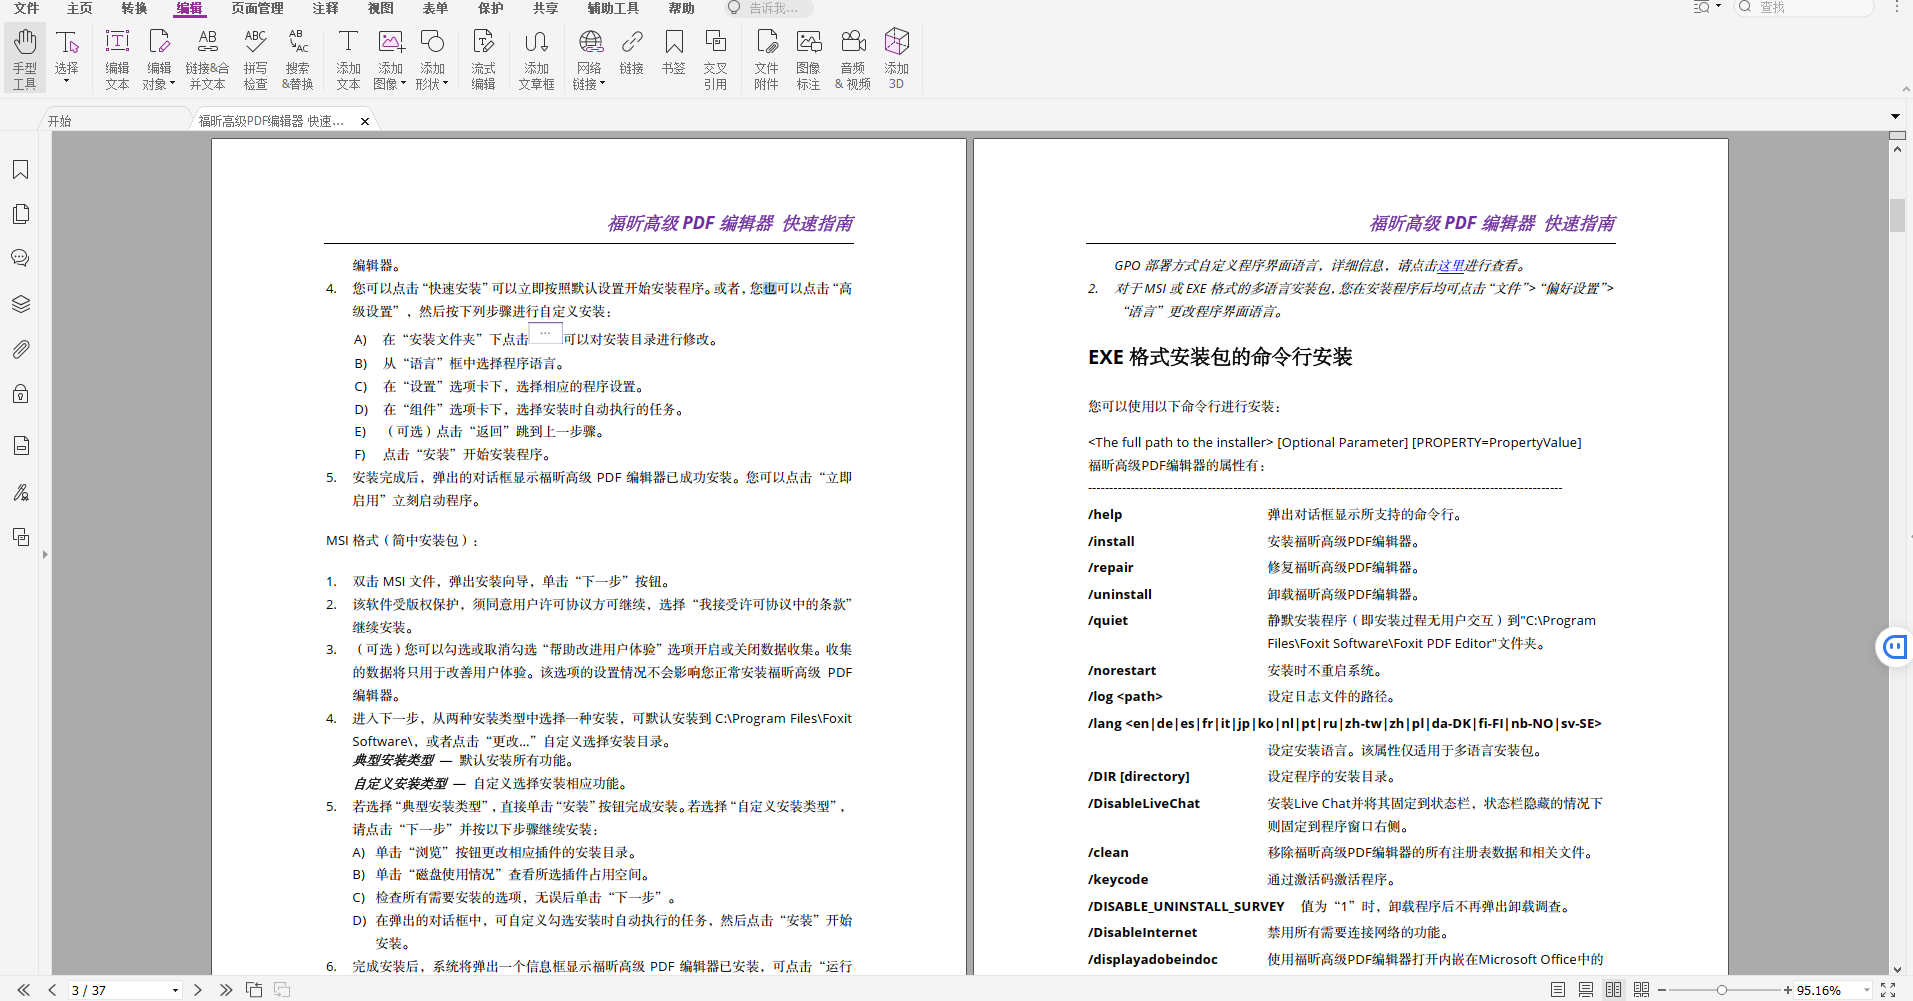The width and height of the screenshot is (1913, 1001).
Task: Switch to the Comment (注释) tab
Action: click(325, 8)
